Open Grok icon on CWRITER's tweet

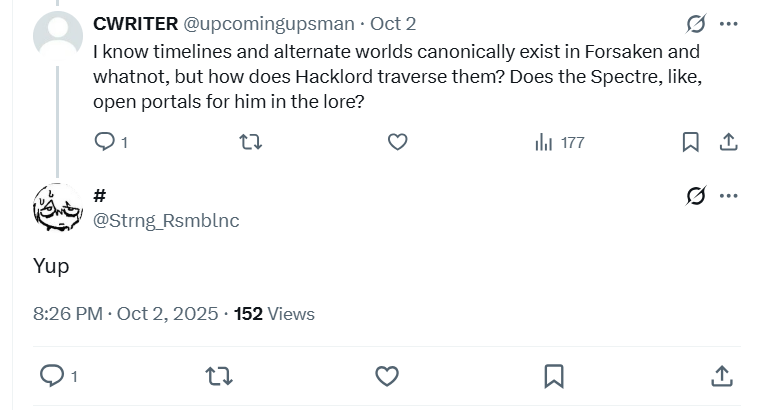pos(696,23)
